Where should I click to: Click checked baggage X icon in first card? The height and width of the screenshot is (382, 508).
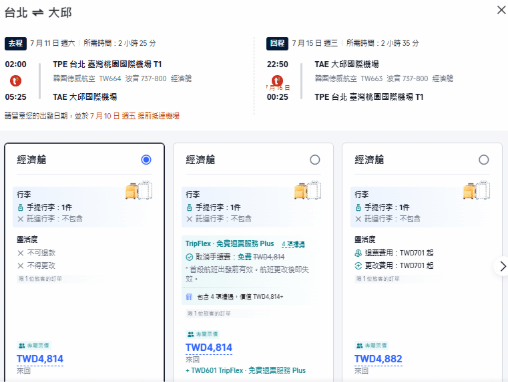20,219
